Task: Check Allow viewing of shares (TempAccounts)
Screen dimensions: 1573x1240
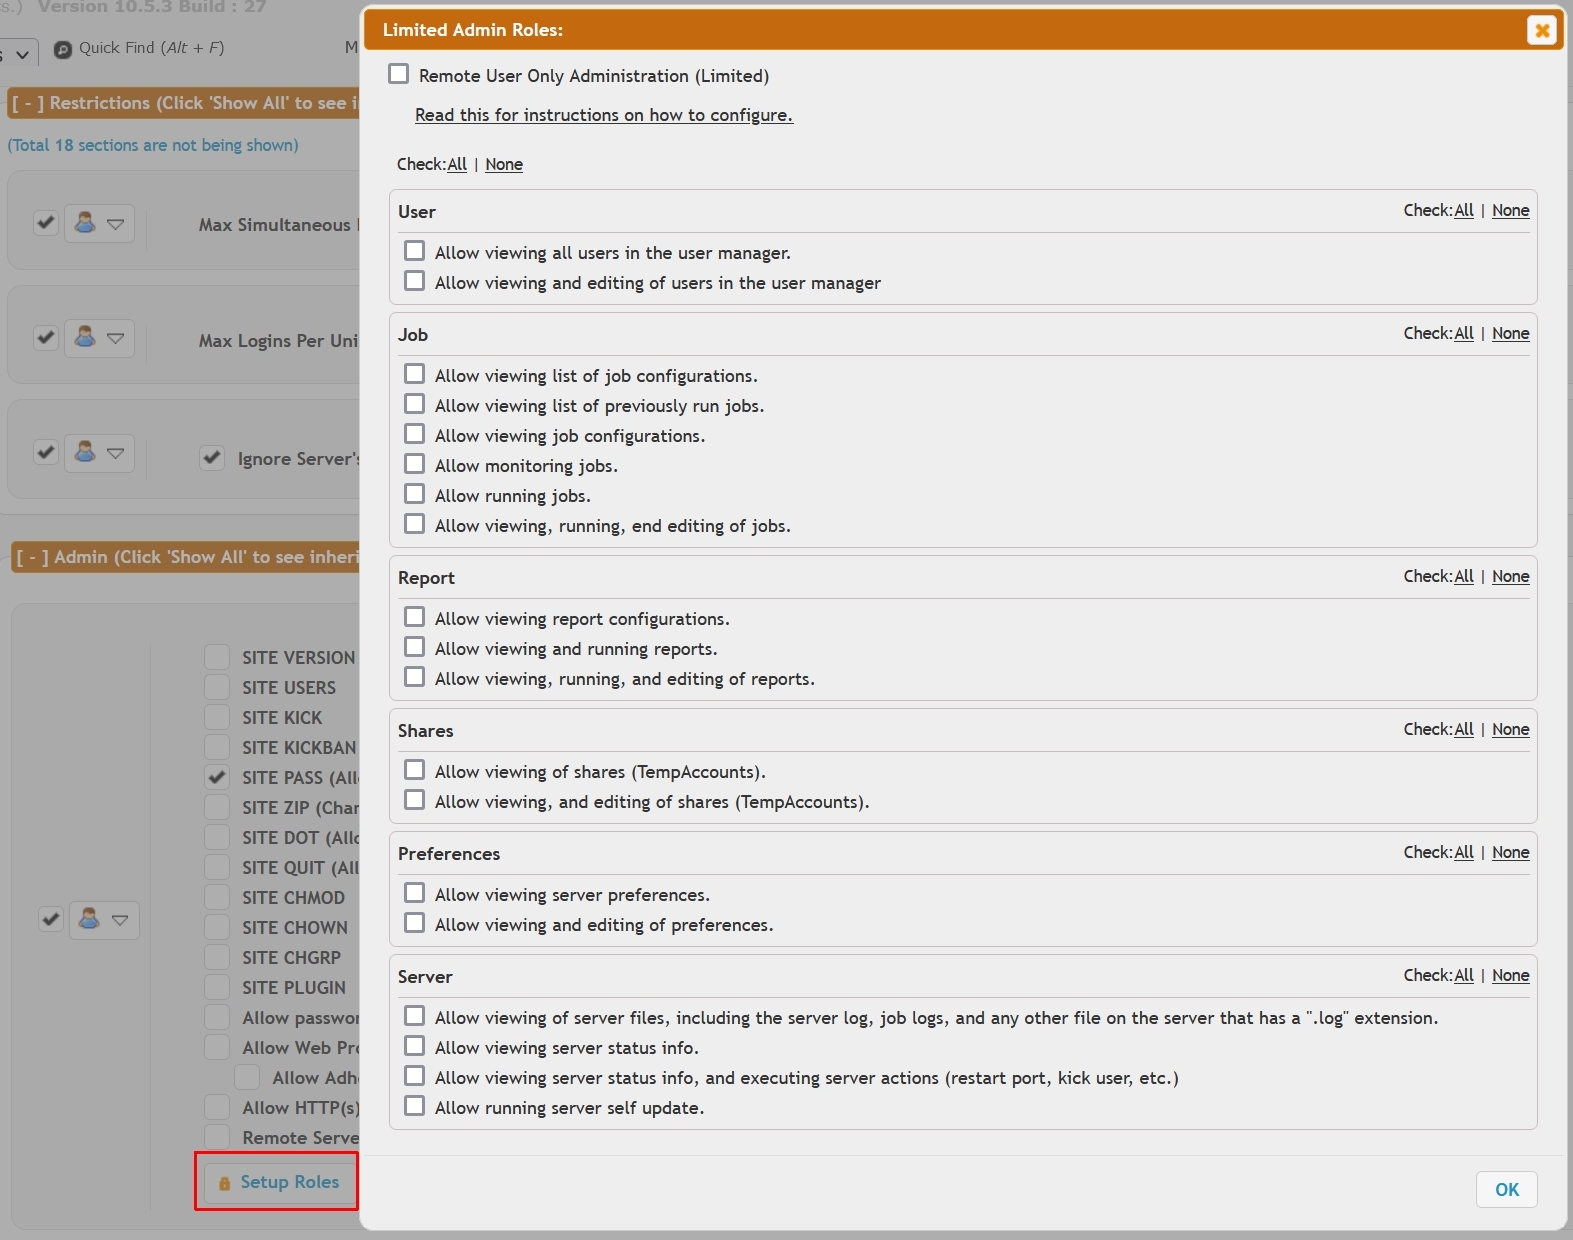Action: click(x=415, y=770)
